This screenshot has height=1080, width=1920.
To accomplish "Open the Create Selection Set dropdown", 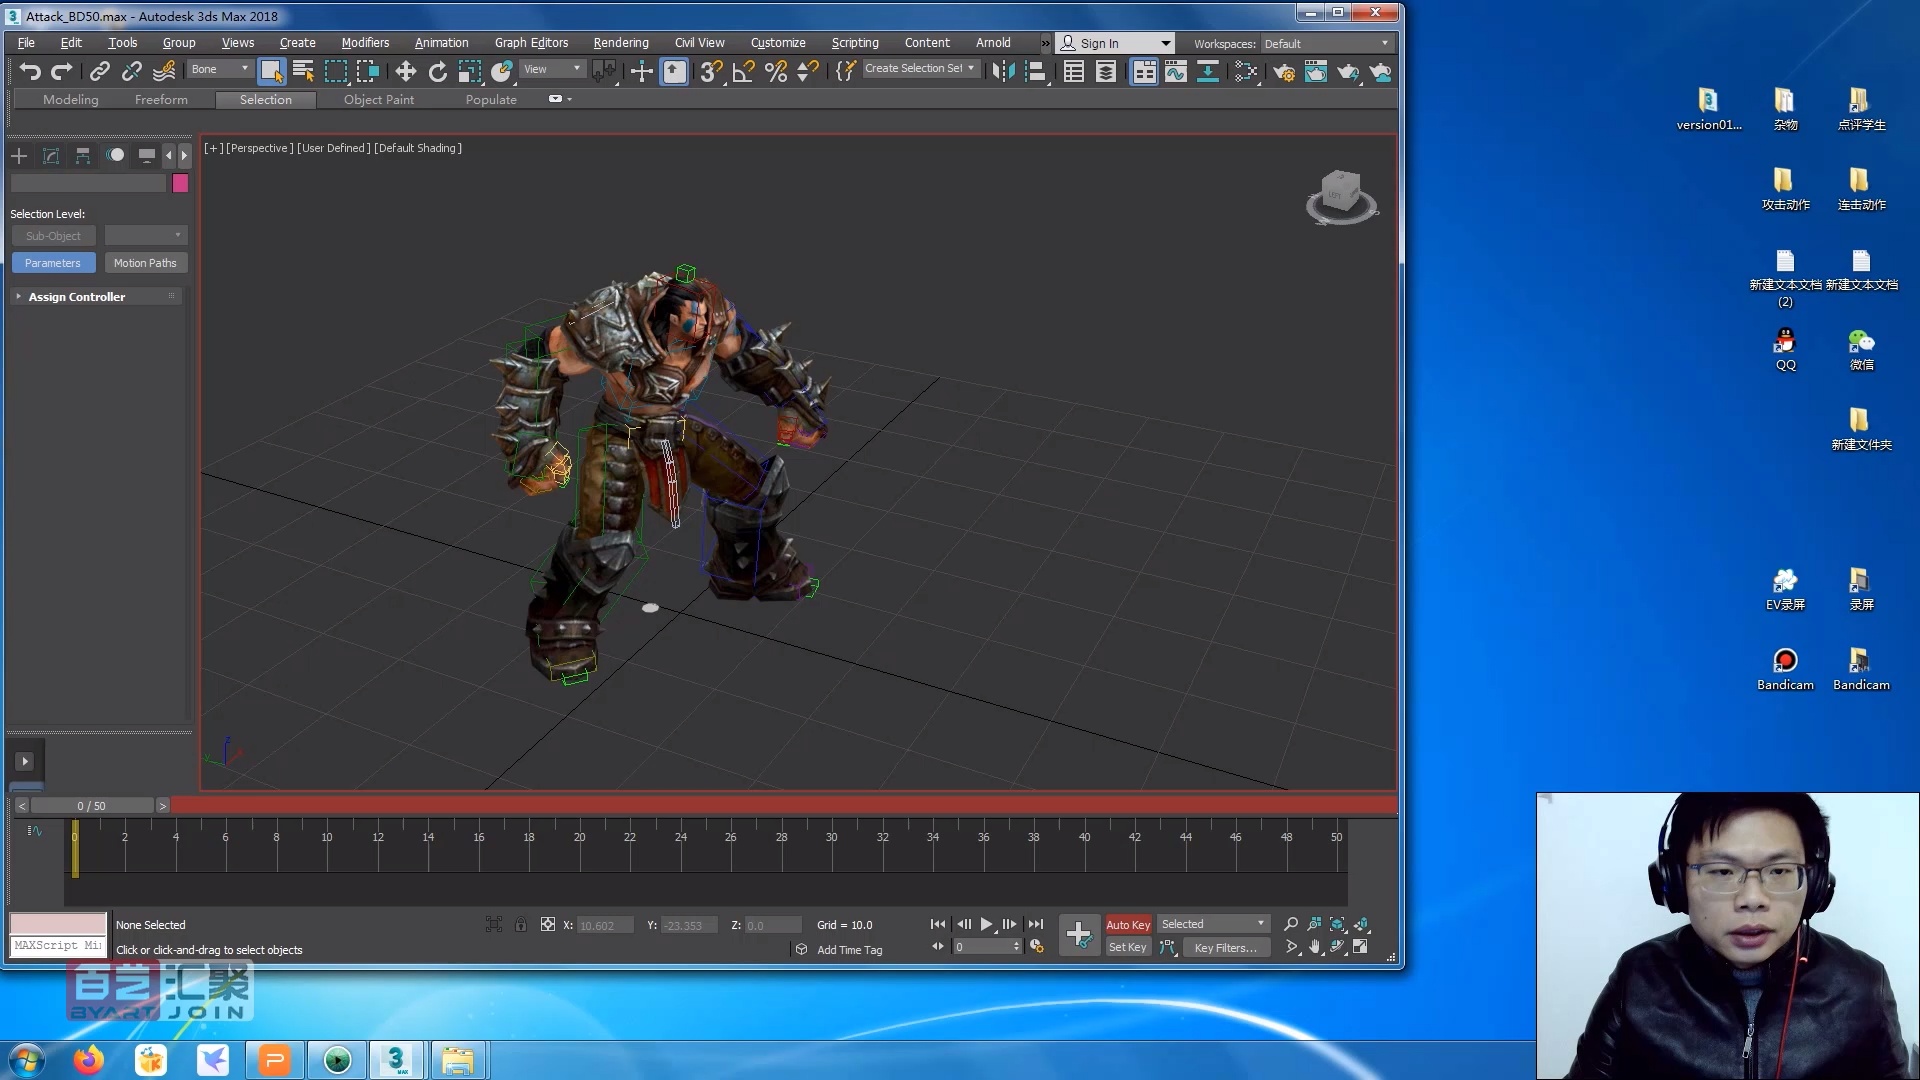I will [x=919, y=69].
